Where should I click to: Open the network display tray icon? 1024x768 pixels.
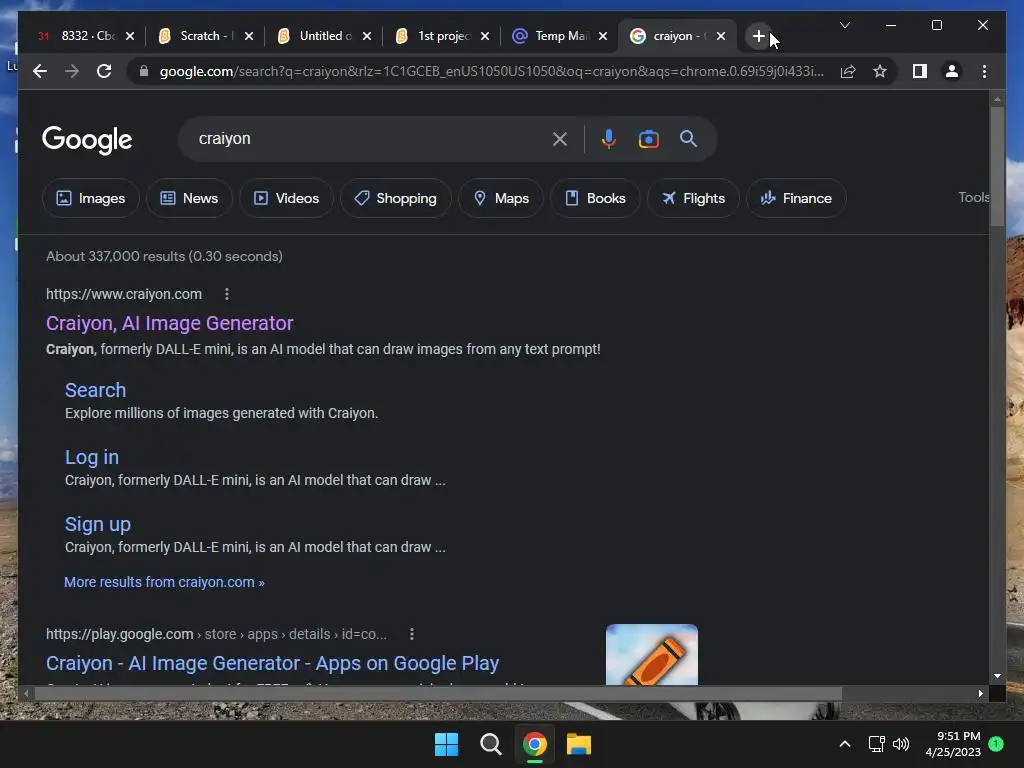coord(876,744)
